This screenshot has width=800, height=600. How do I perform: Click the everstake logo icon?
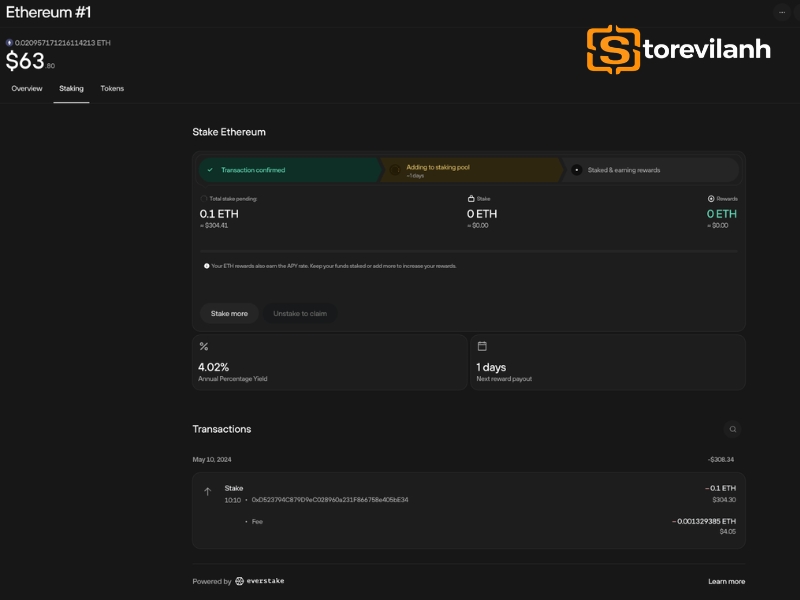coord(239,581)
